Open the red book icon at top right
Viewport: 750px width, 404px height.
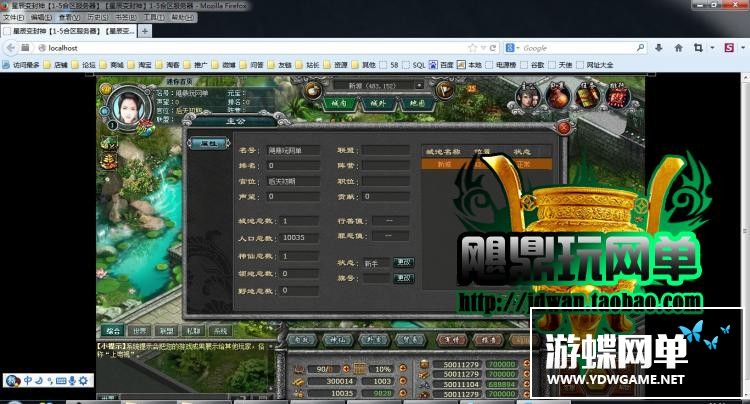pyautogui.click(x=618, y=97)
